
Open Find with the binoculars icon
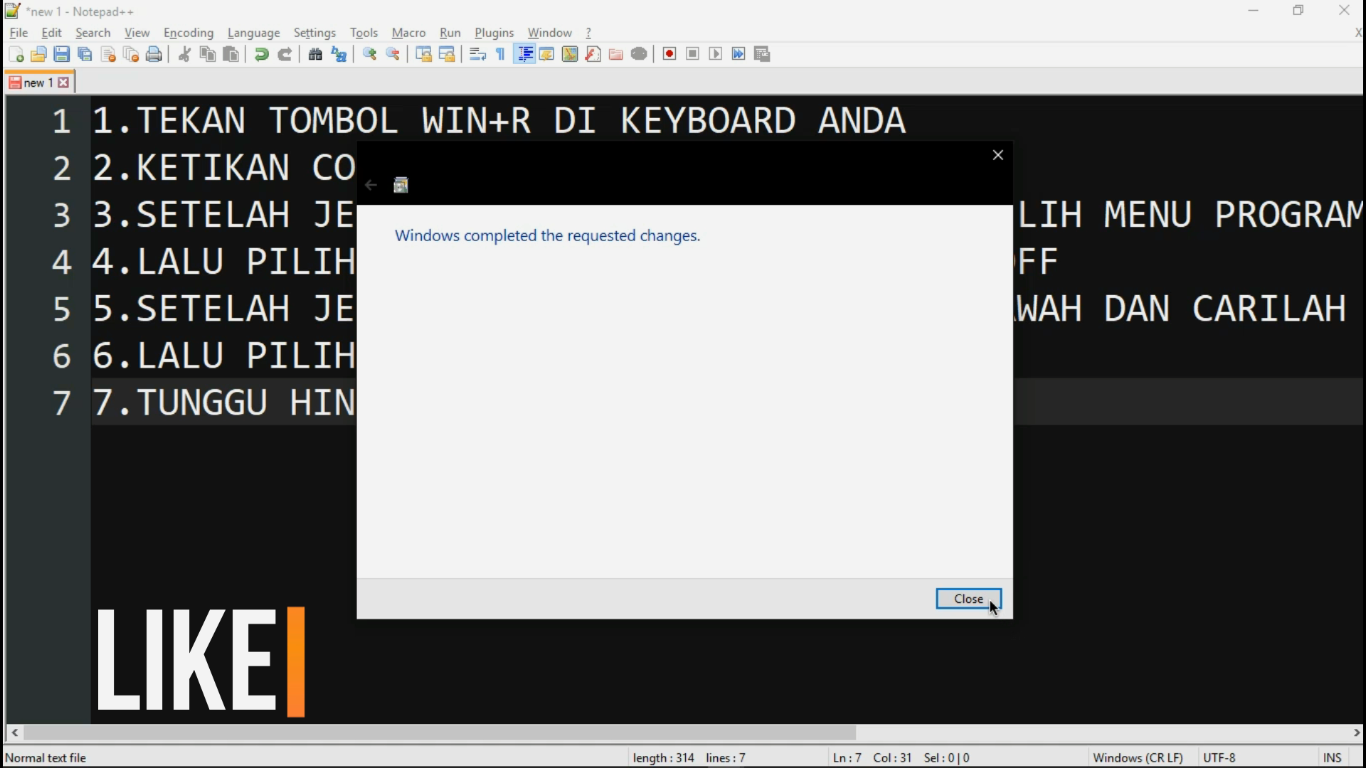pyautogui.click(x=316, y=54)
